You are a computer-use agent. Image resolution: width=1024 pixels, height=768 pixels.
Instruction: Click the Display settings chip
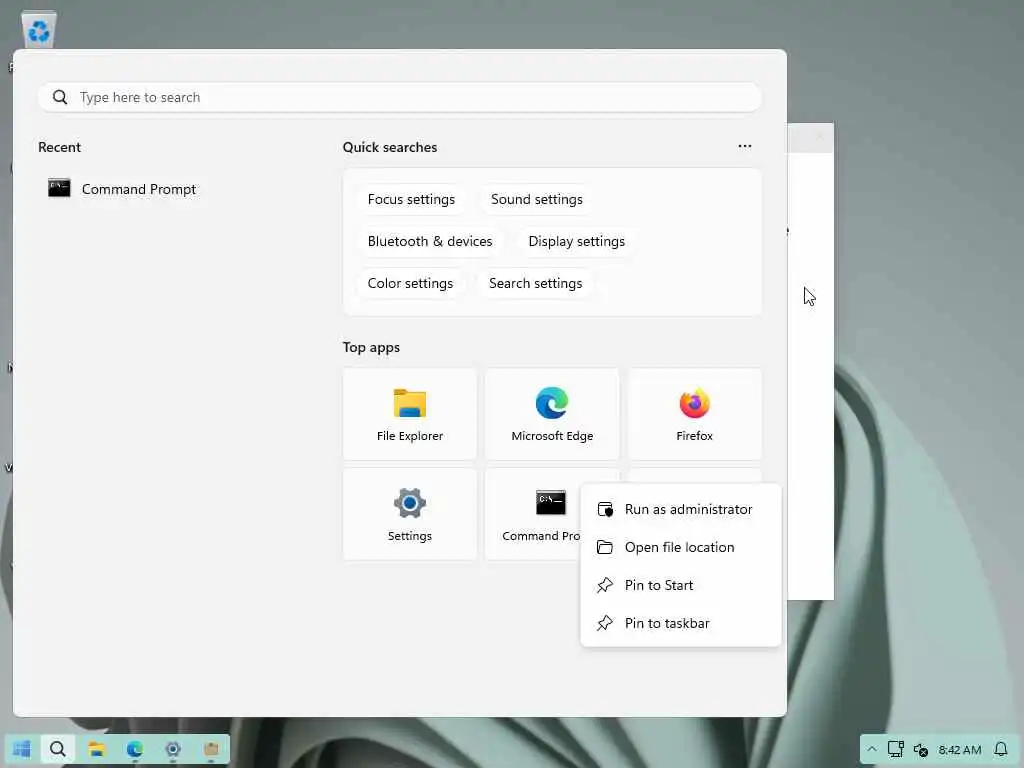pos(576,241)
